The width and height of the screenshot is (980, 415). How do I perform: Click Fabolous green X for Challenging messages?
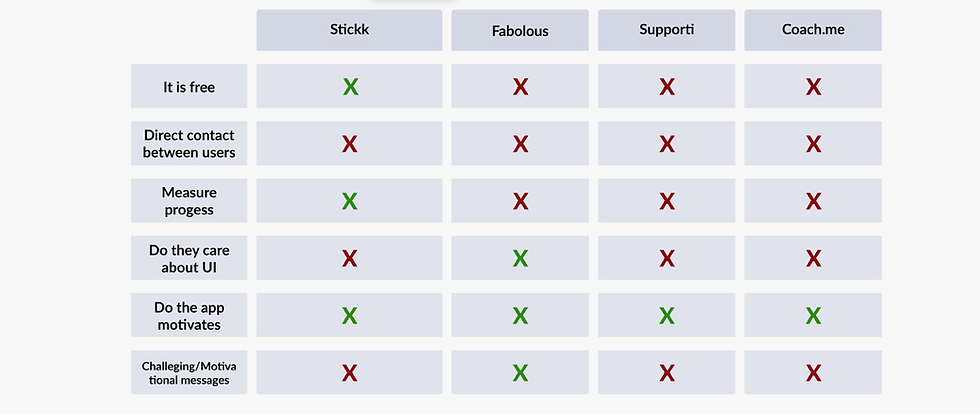(520, 373)
